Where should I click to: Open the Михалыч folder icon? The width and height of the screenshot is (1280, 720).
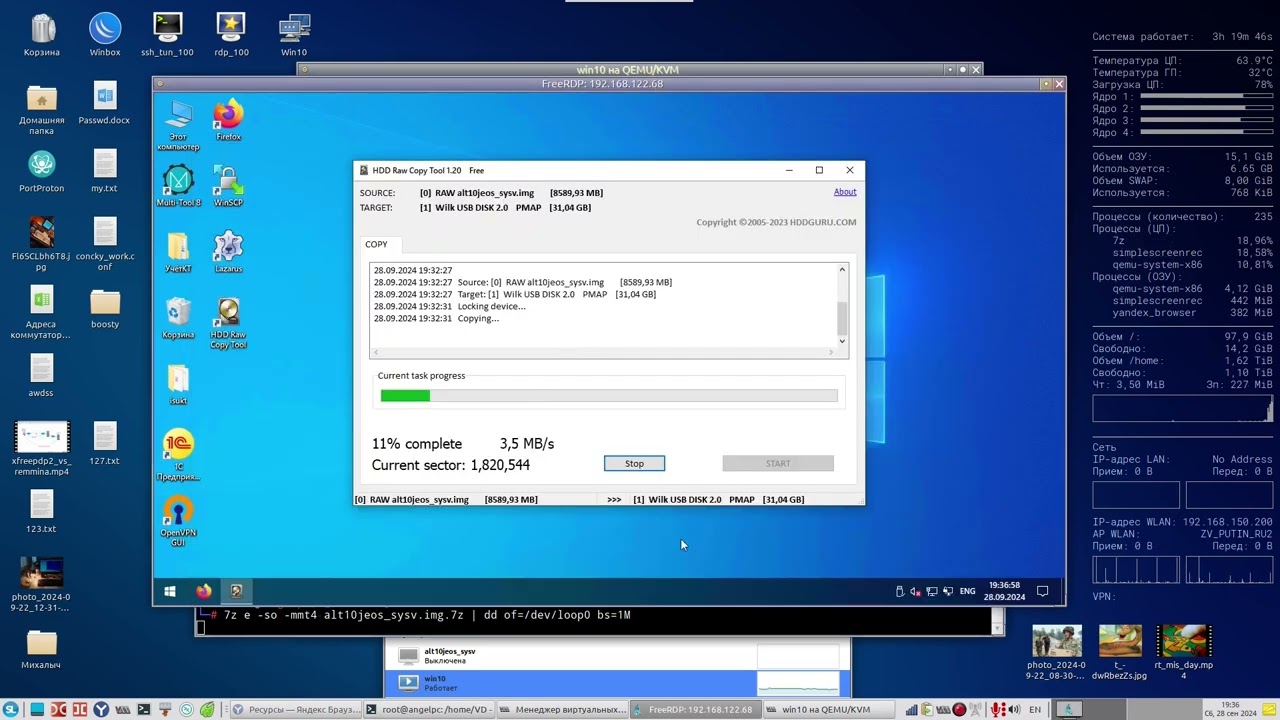click(42, 649)
